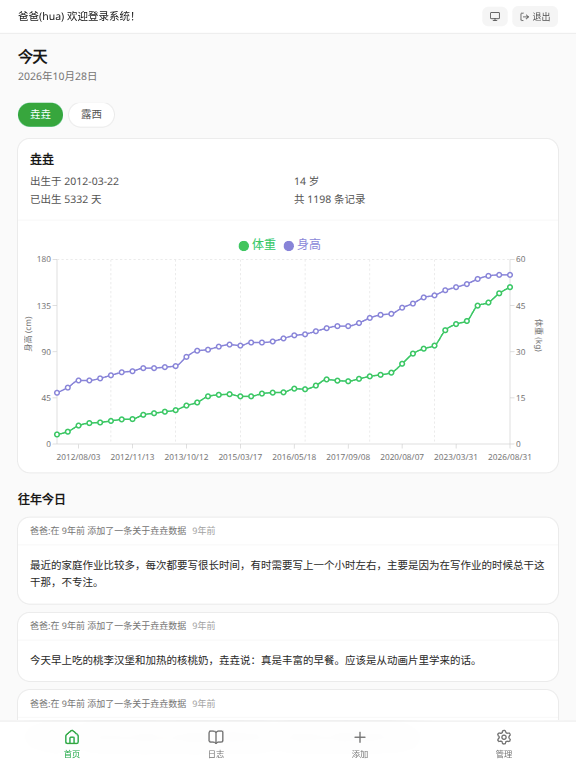Viewport: 576px width, 768px height.
Task: Click the 2020/08/07 axis date label
Action: pos(402,457)
